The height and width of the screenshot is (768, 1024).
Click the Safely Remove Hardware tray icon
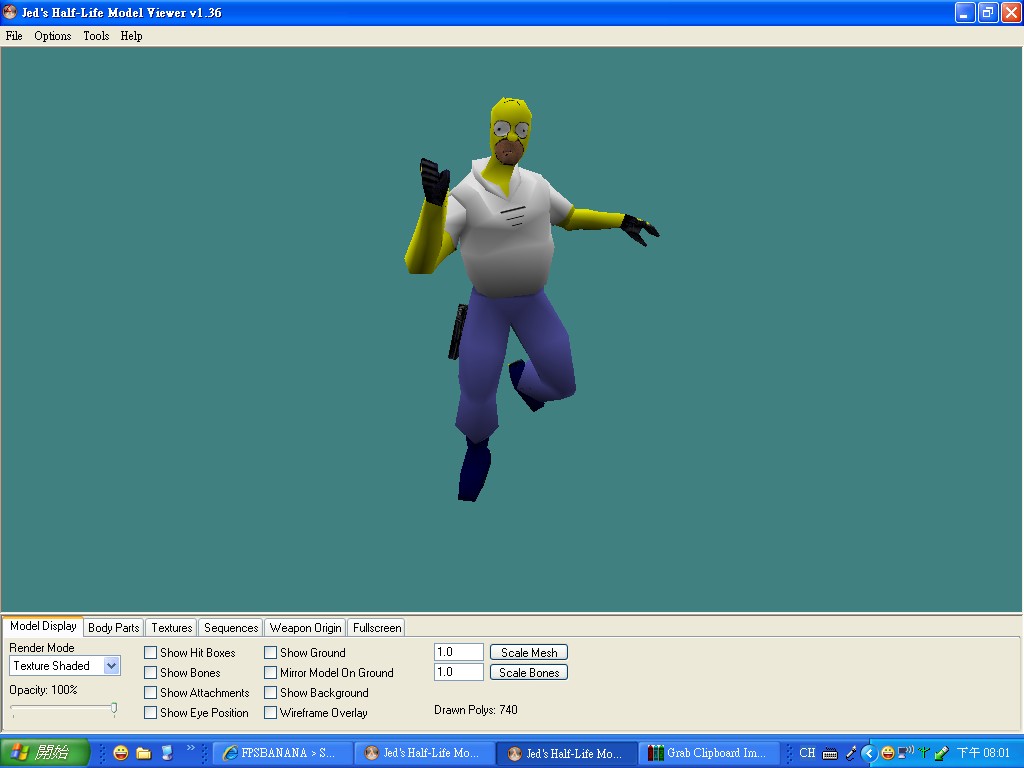(941, 754)
